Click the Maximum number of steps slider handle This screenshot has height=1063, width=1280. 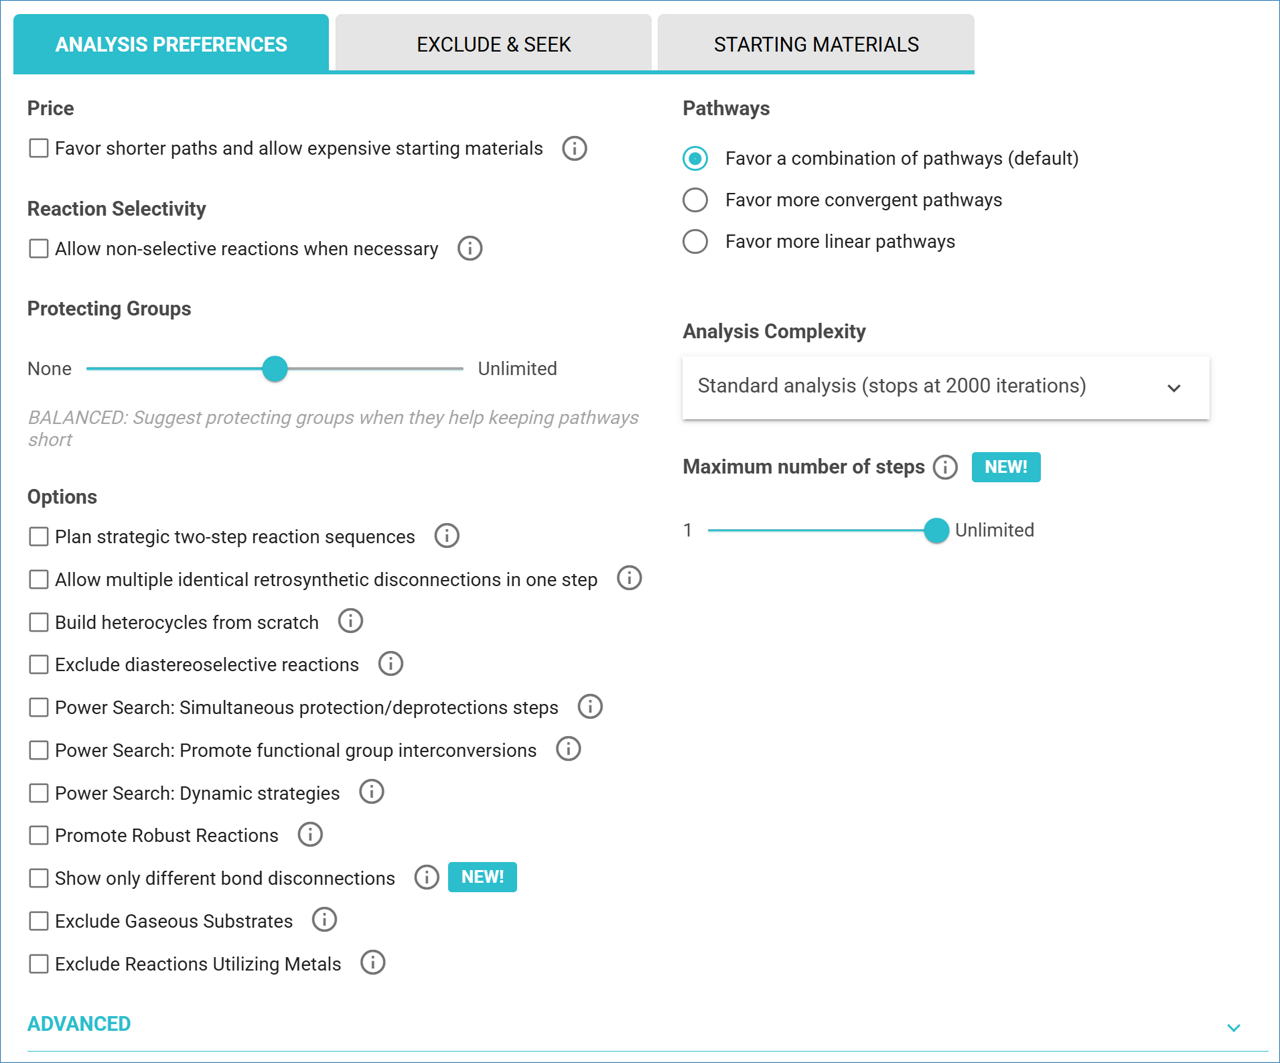936,530
